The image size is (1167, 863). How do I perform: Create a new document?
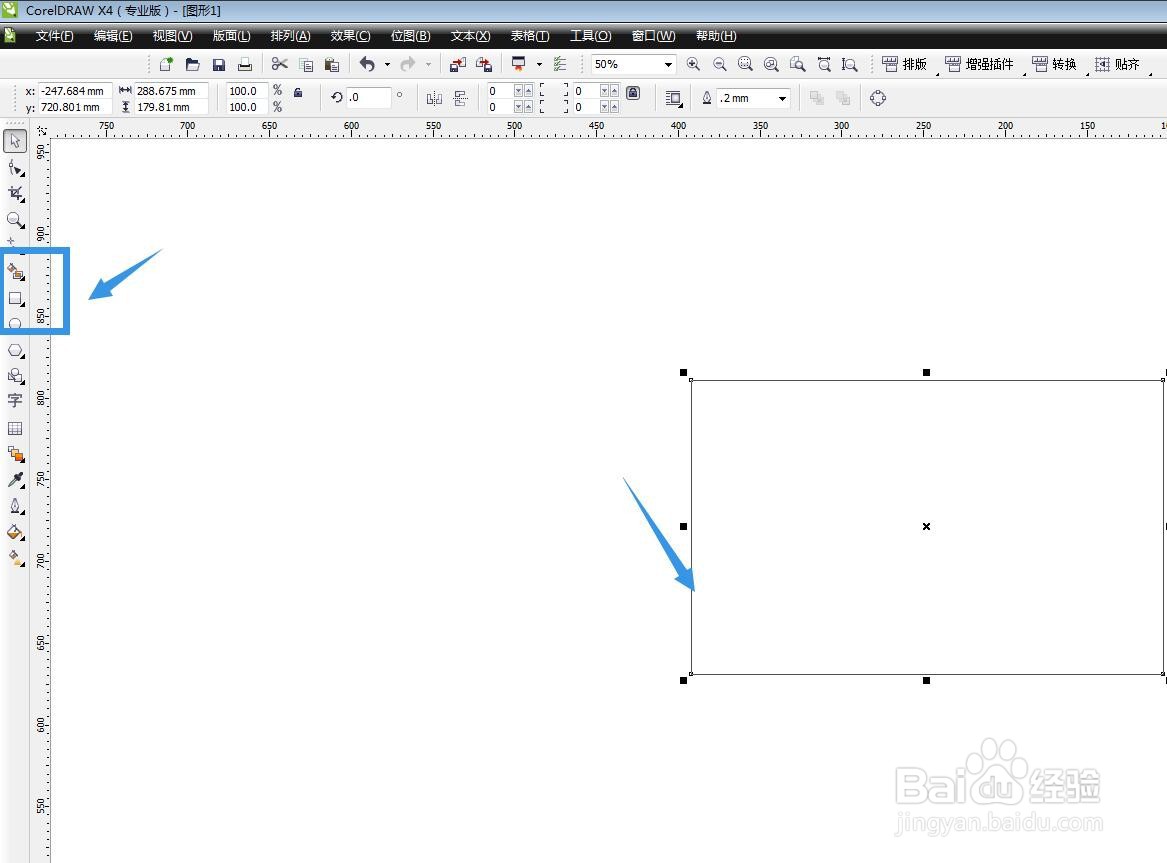(166, 64)
